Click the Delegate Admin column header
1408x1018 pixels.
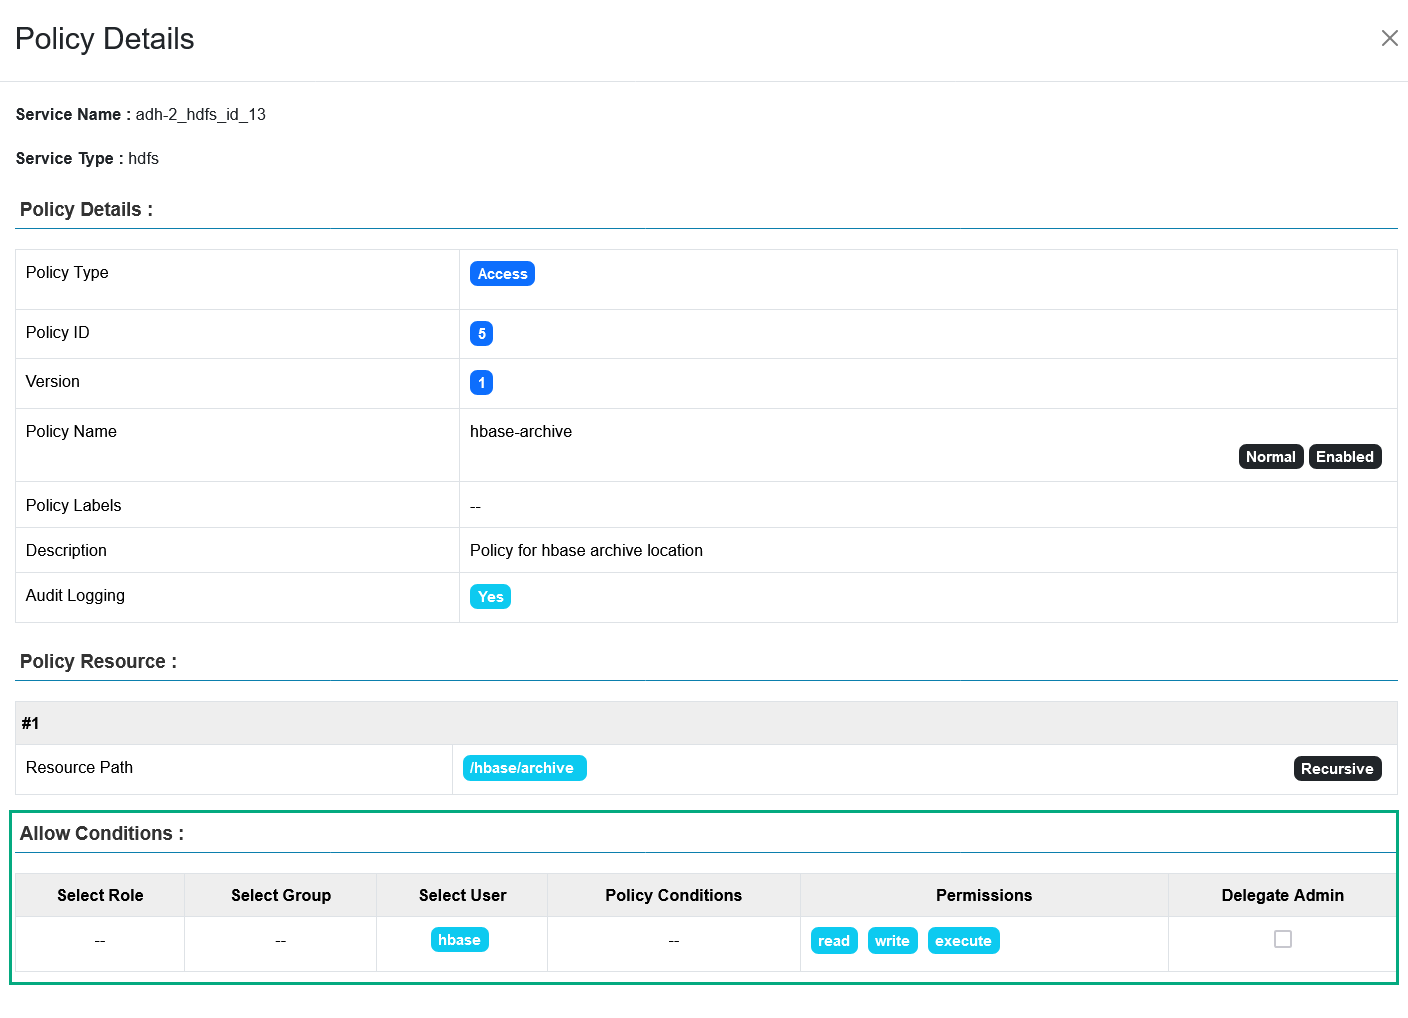1282,896
